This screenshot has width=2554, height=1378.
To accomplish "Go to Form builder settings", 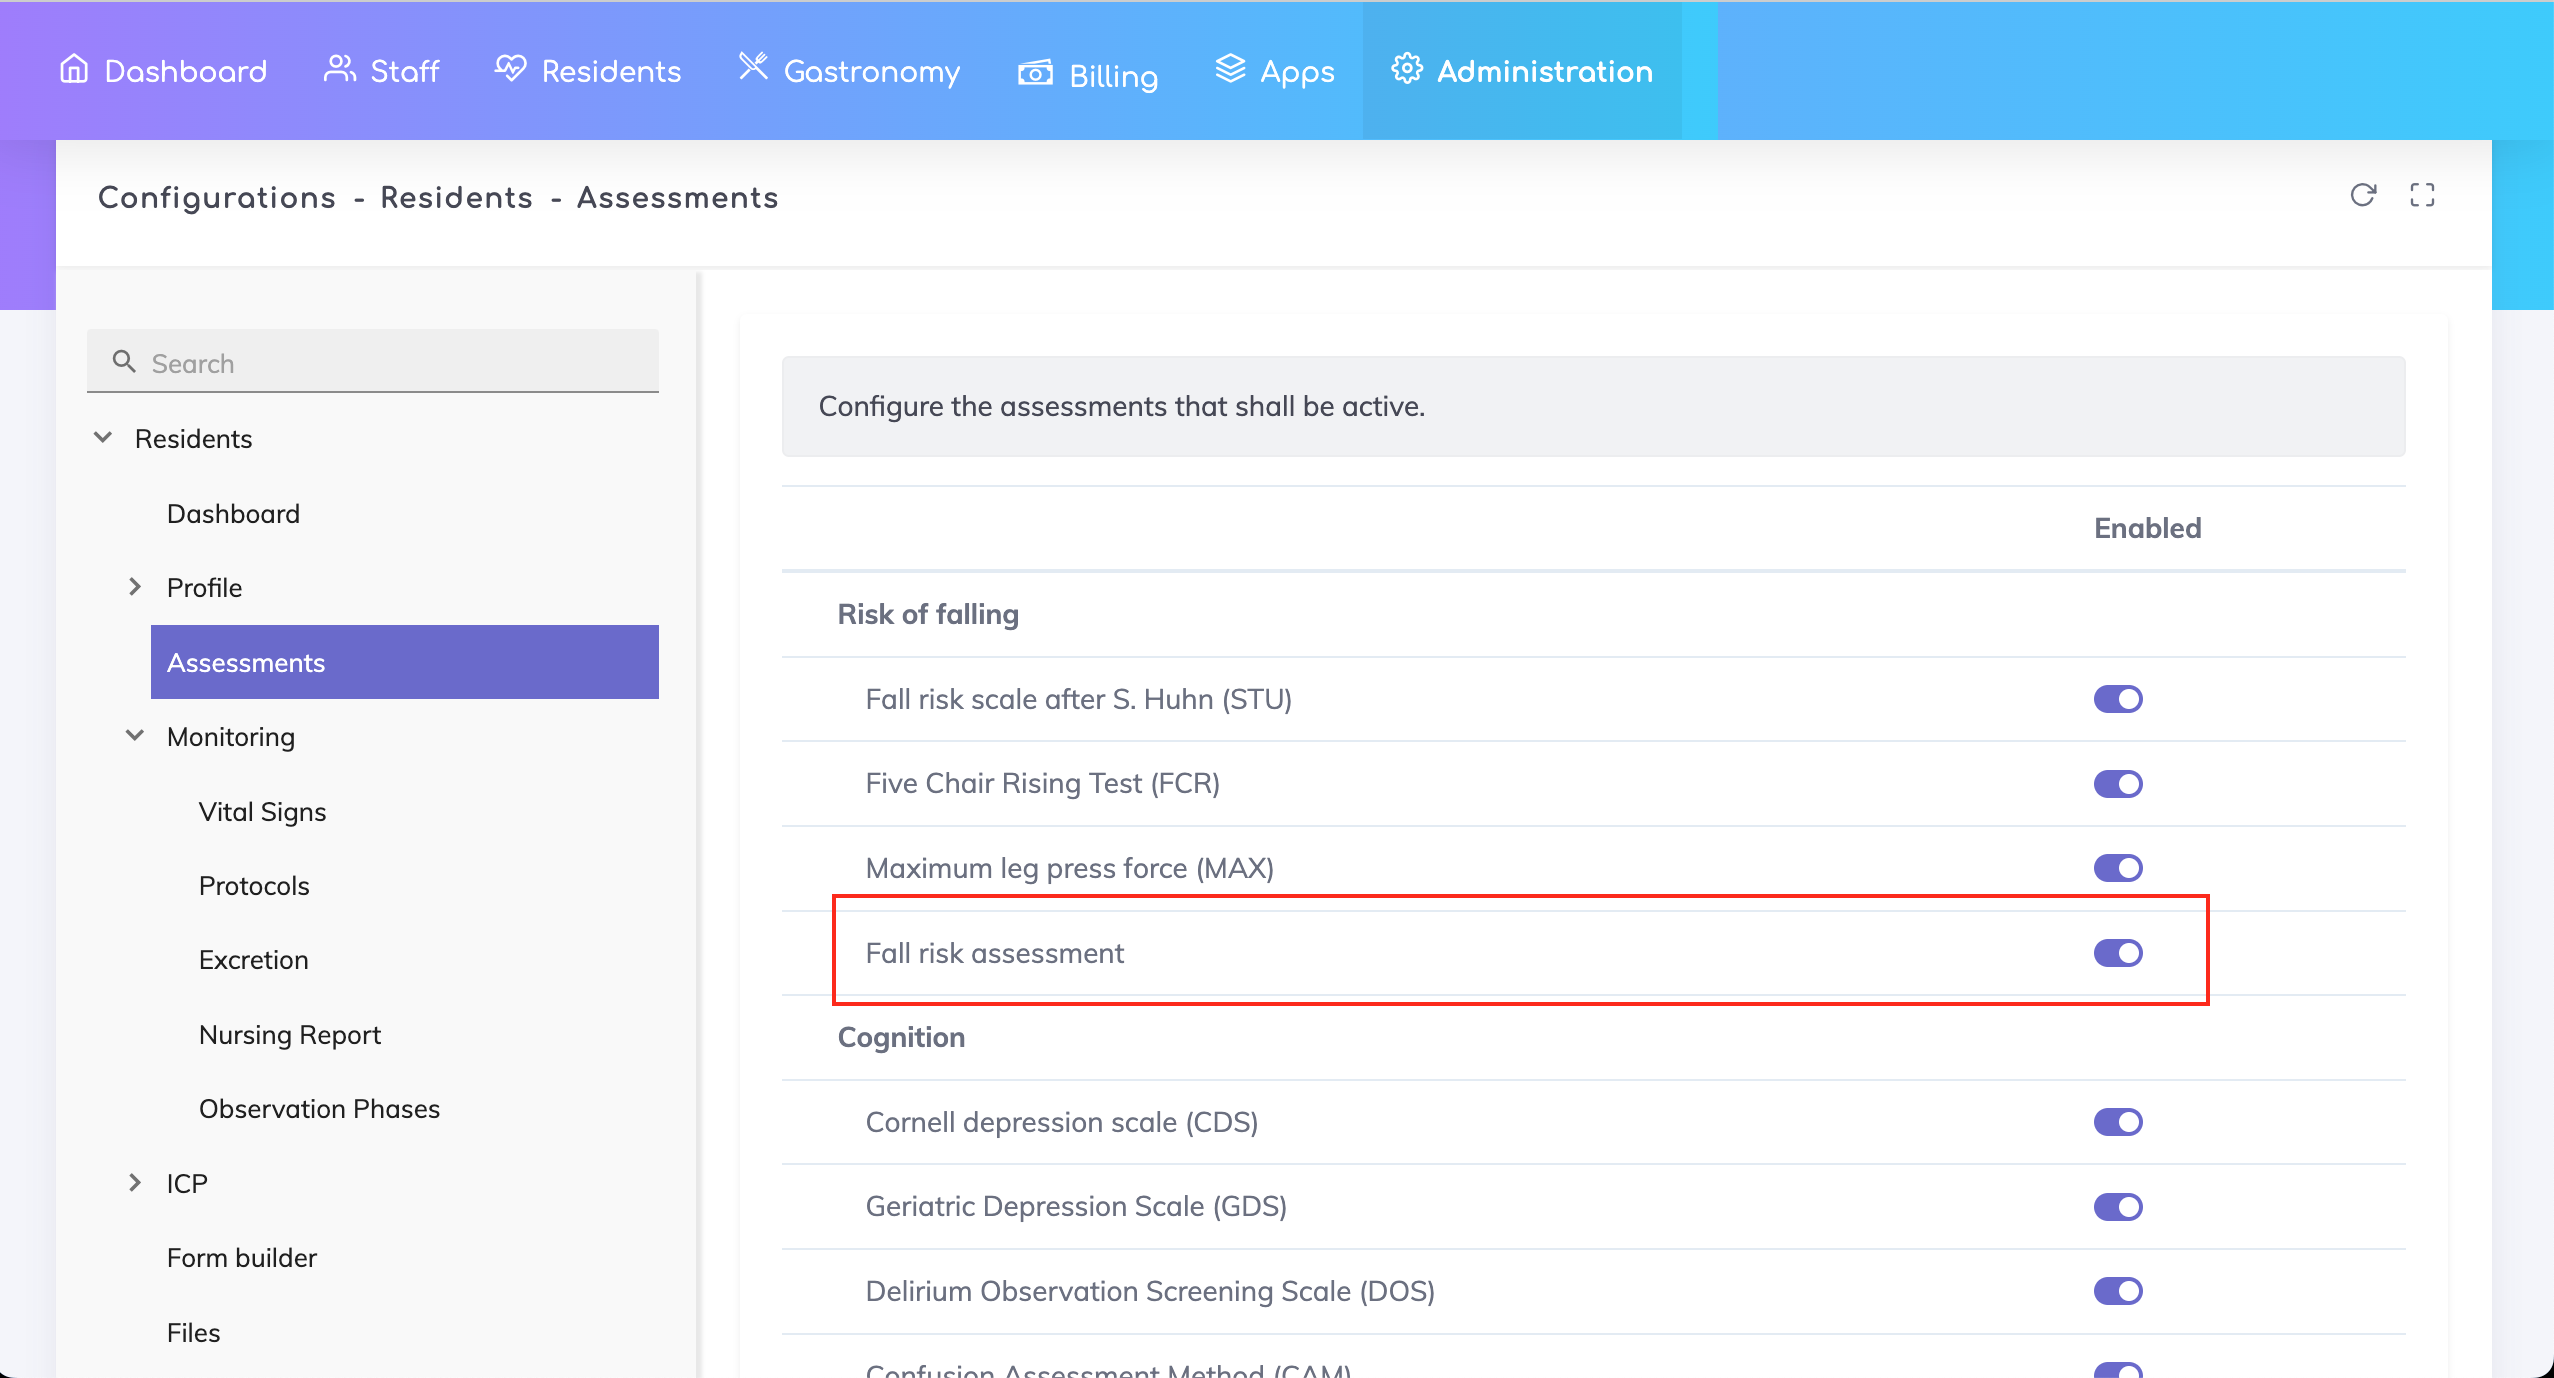I will point(241,1258).
